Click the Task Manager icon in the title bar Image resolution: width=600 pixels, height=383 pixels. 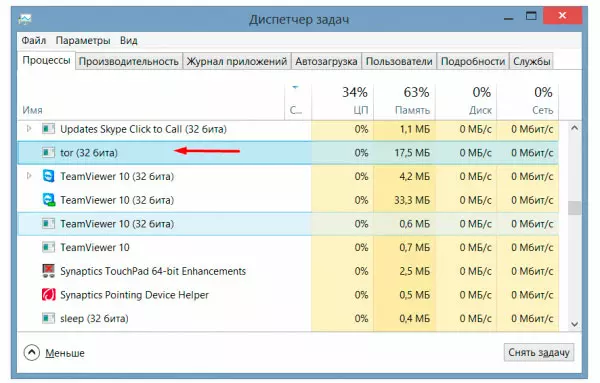(25, 19)
